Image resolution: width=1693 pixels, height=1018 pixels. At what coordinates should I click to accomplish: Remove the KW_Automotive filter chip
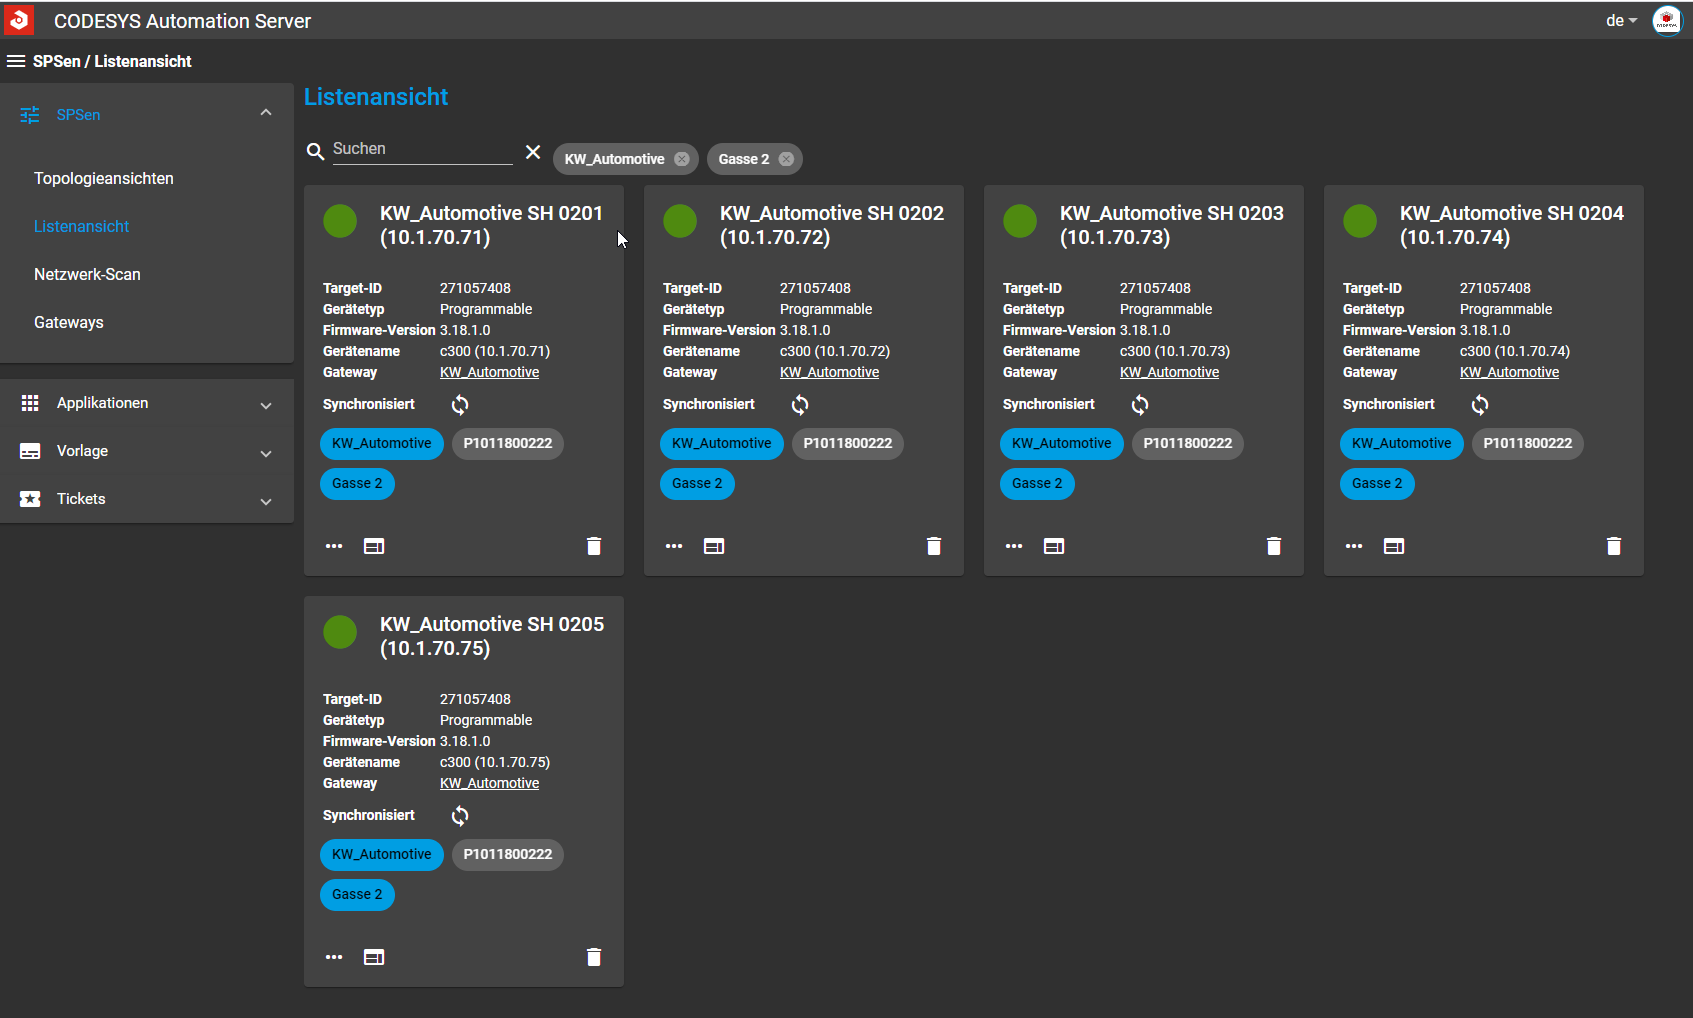coord(682,159)
